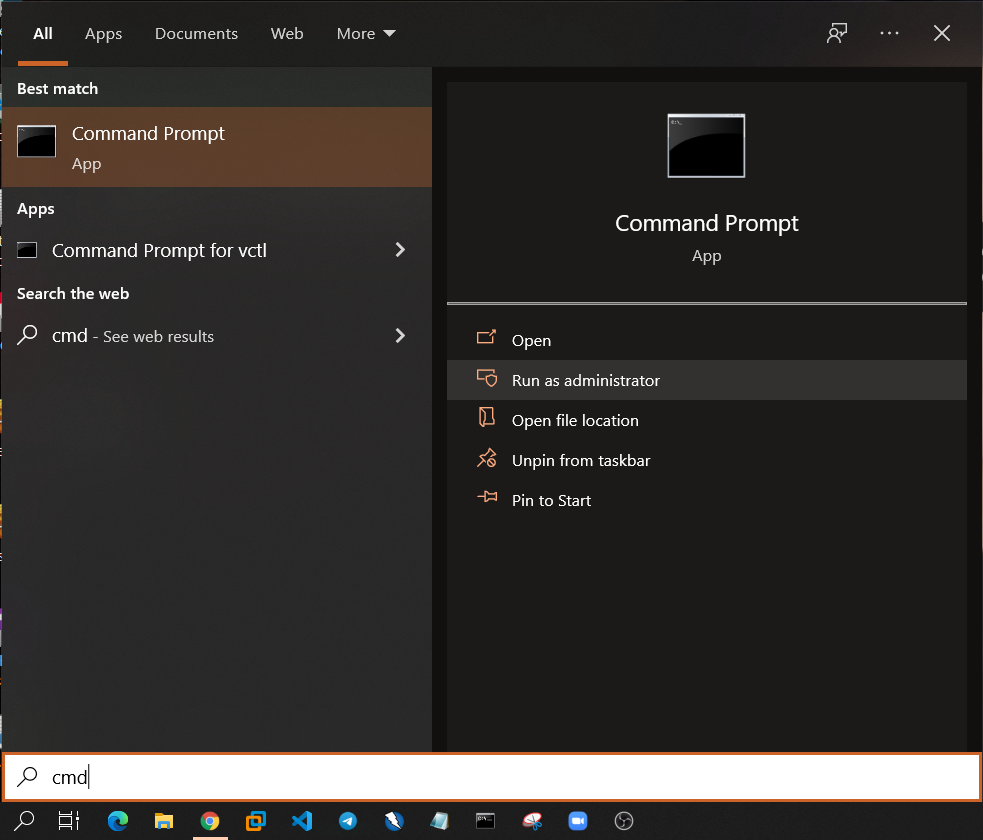This screenshot has width=983, height=840.
Task: Open File Explorer from the taskbar
Action: (x=164, y=820)
